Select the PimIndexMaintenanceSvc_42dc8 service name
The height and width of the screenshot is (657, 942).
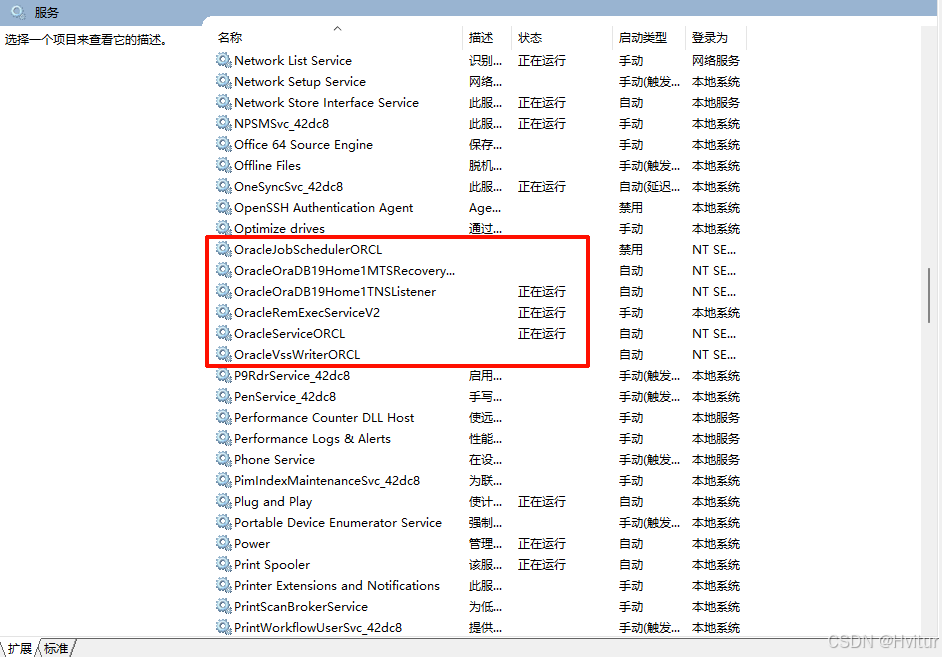click(327, 480)
